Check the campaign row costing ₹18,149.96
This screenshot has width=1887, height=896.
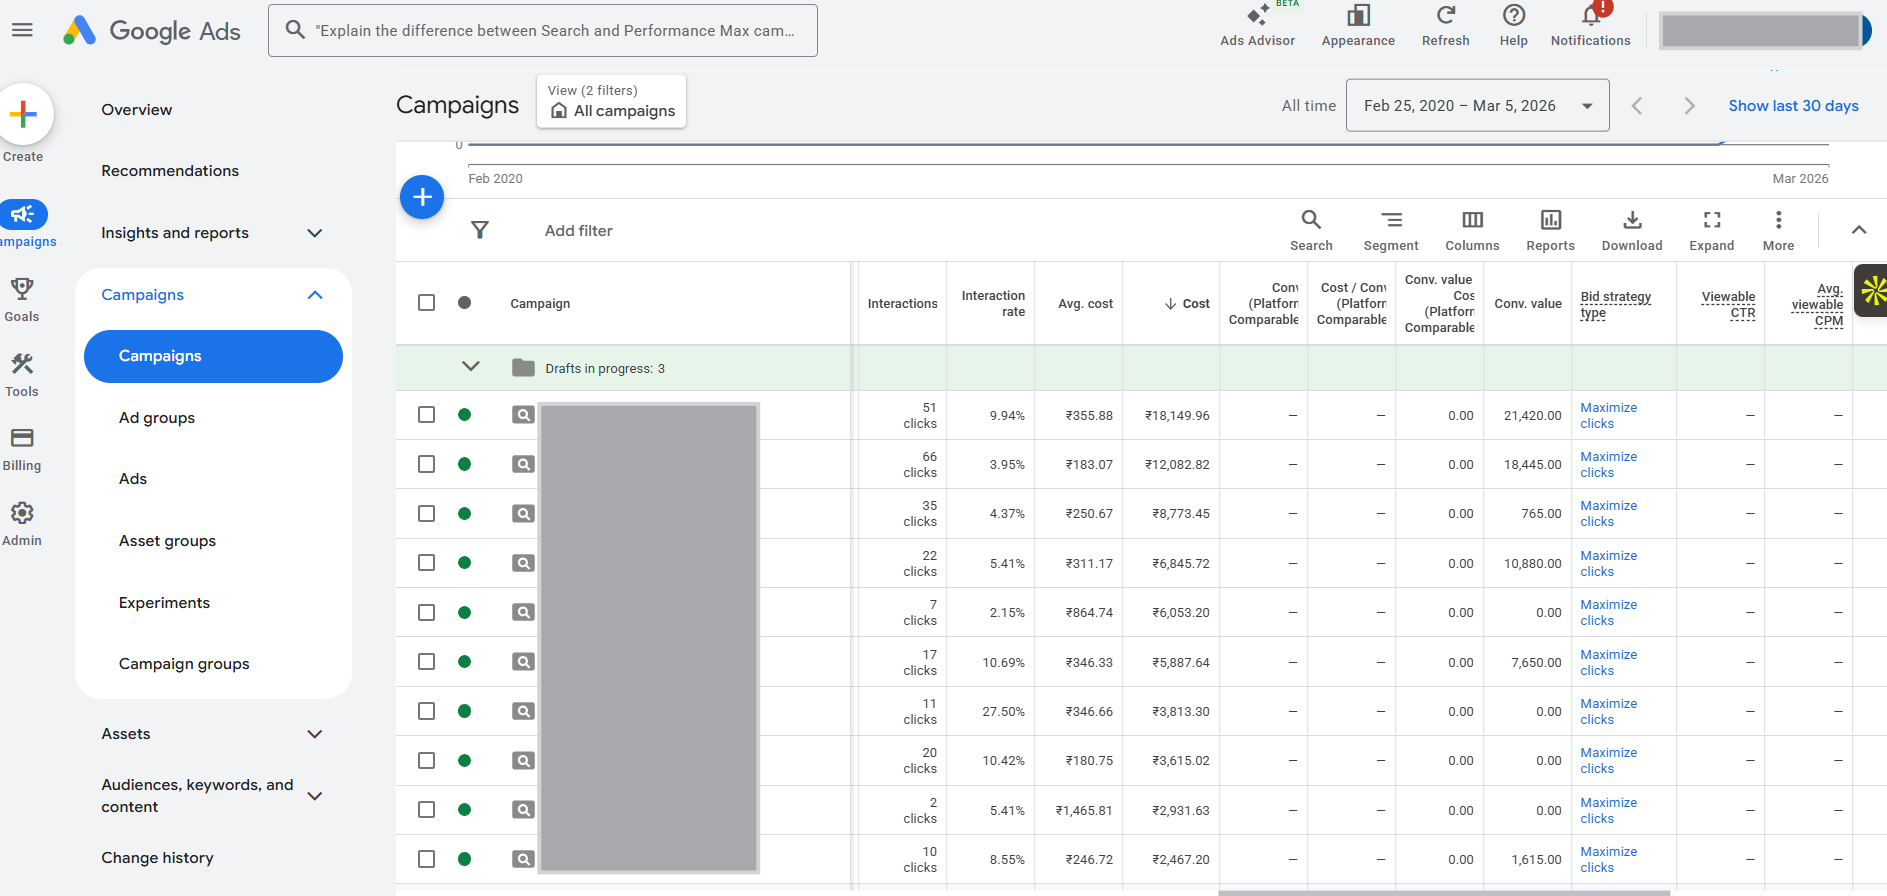coord(427,415)
